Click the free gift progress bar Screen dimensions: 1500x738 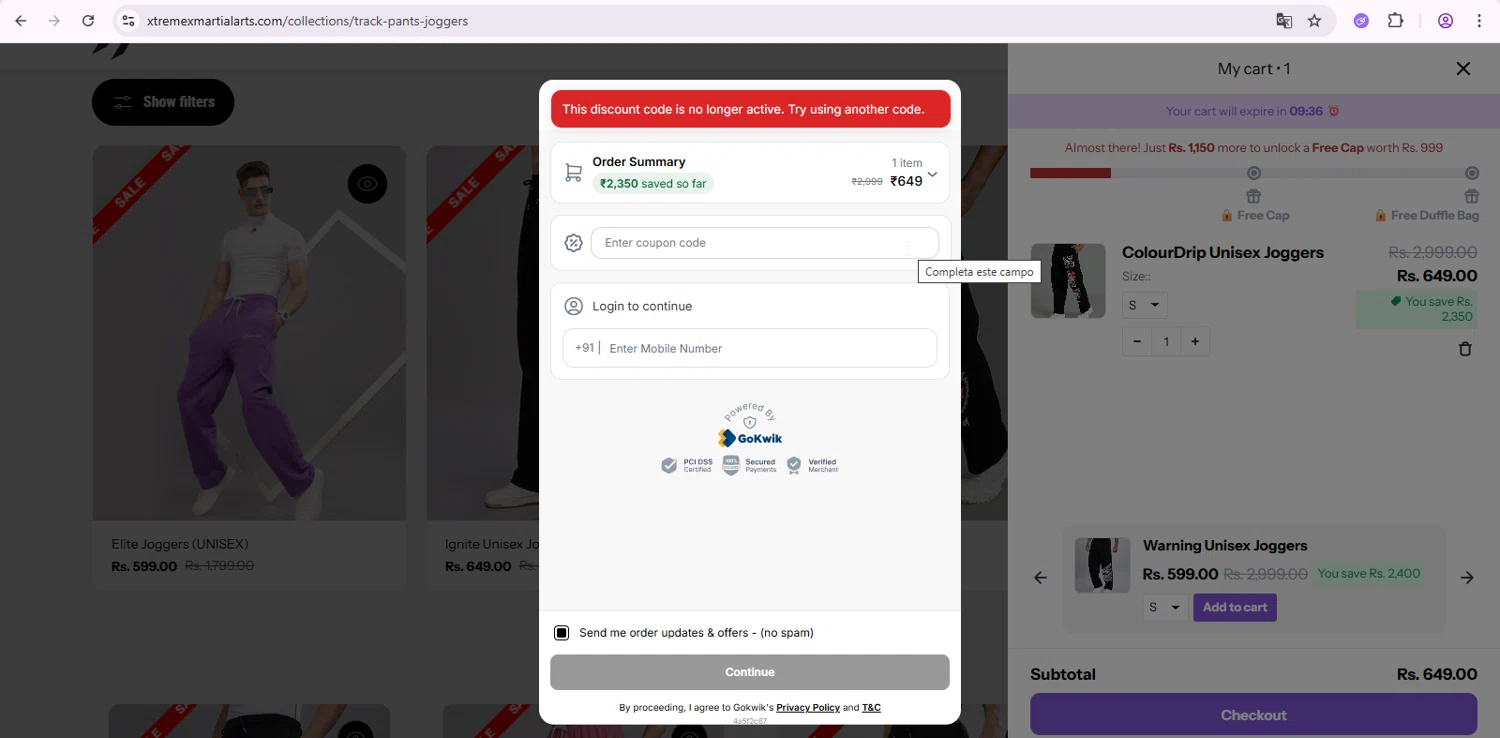click(1254, 173)
